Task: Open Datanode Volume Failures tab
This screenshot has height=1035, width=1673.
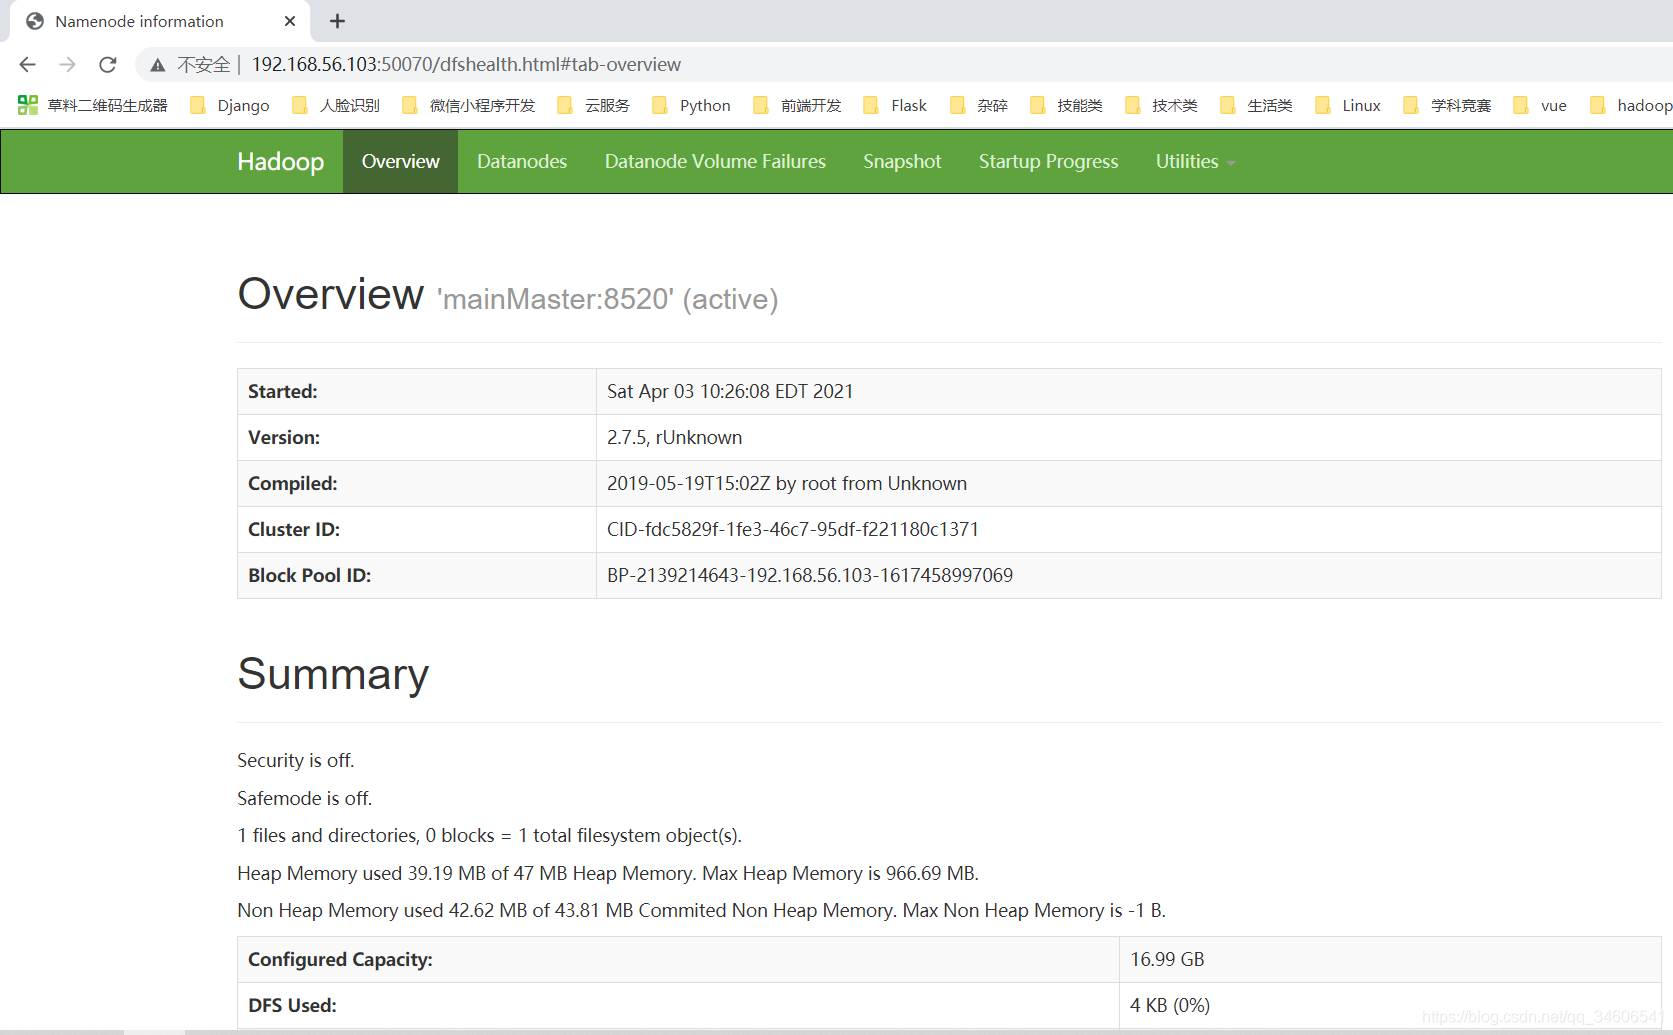Action: pyautogui.click(x=715, y=161)
